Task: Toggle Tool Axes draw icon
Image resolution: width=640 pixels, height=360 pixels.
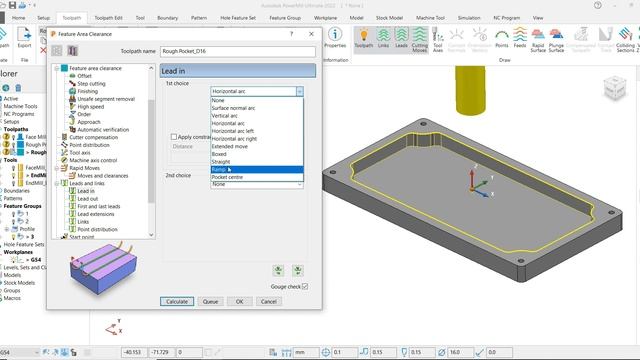Action: coord(438,40)
